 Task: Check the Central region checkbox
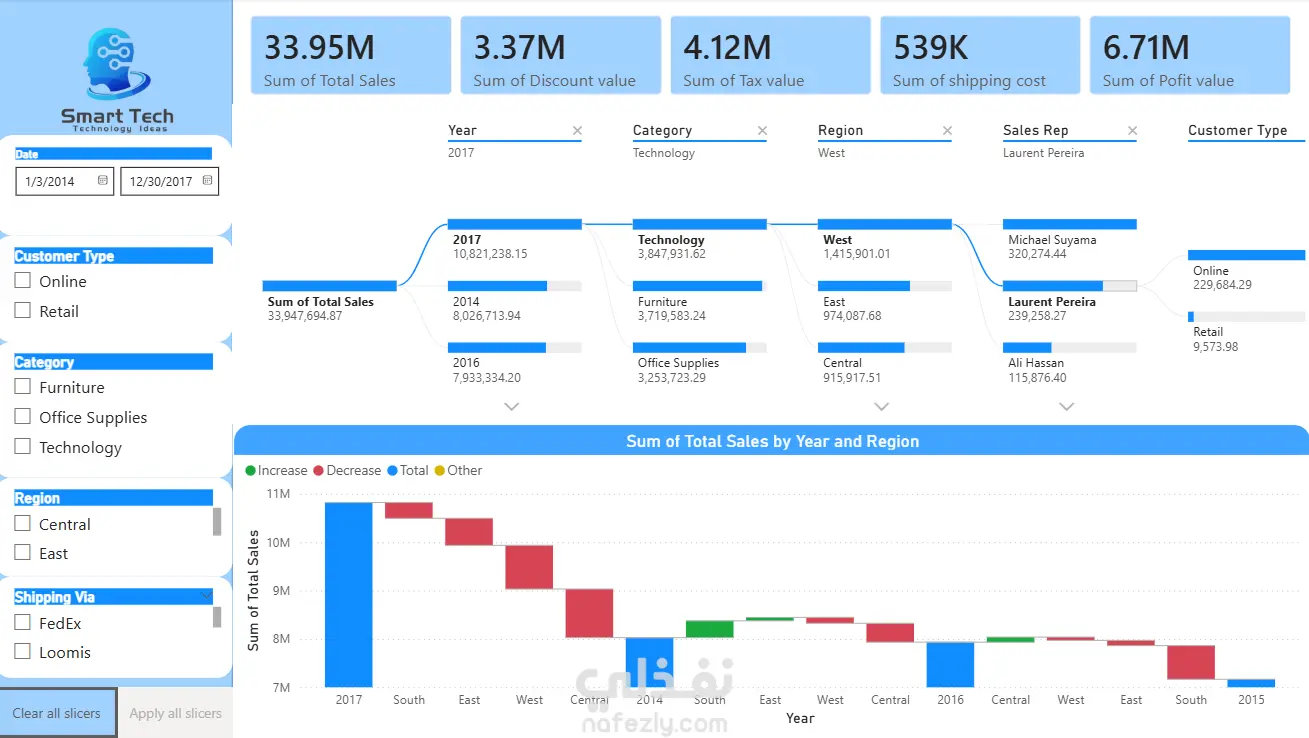(x=23, y=524)
